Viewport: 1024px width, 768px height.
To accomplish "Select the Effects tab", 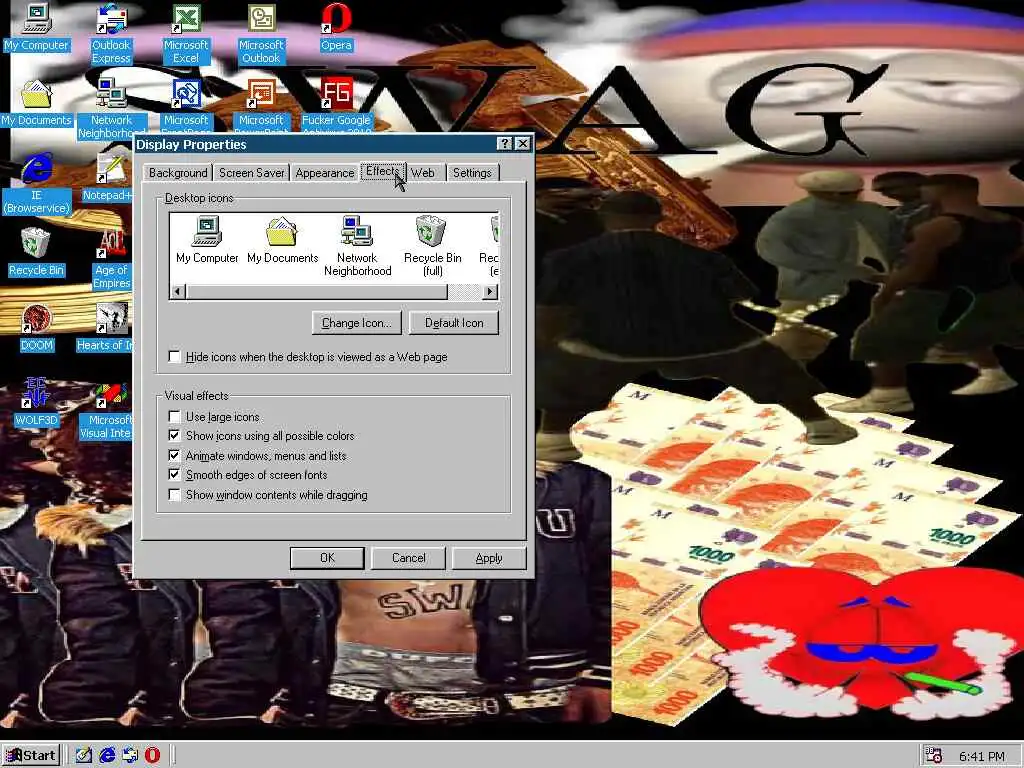I will coord(383,171).
